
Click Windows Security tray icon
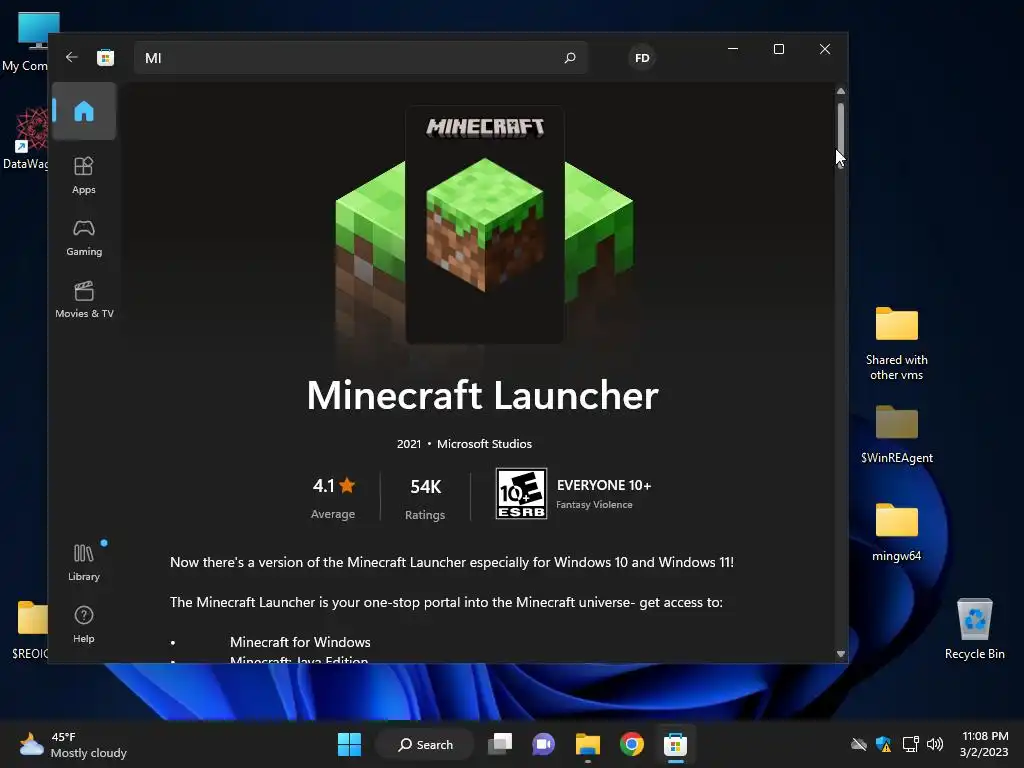[x=884, y=744]
